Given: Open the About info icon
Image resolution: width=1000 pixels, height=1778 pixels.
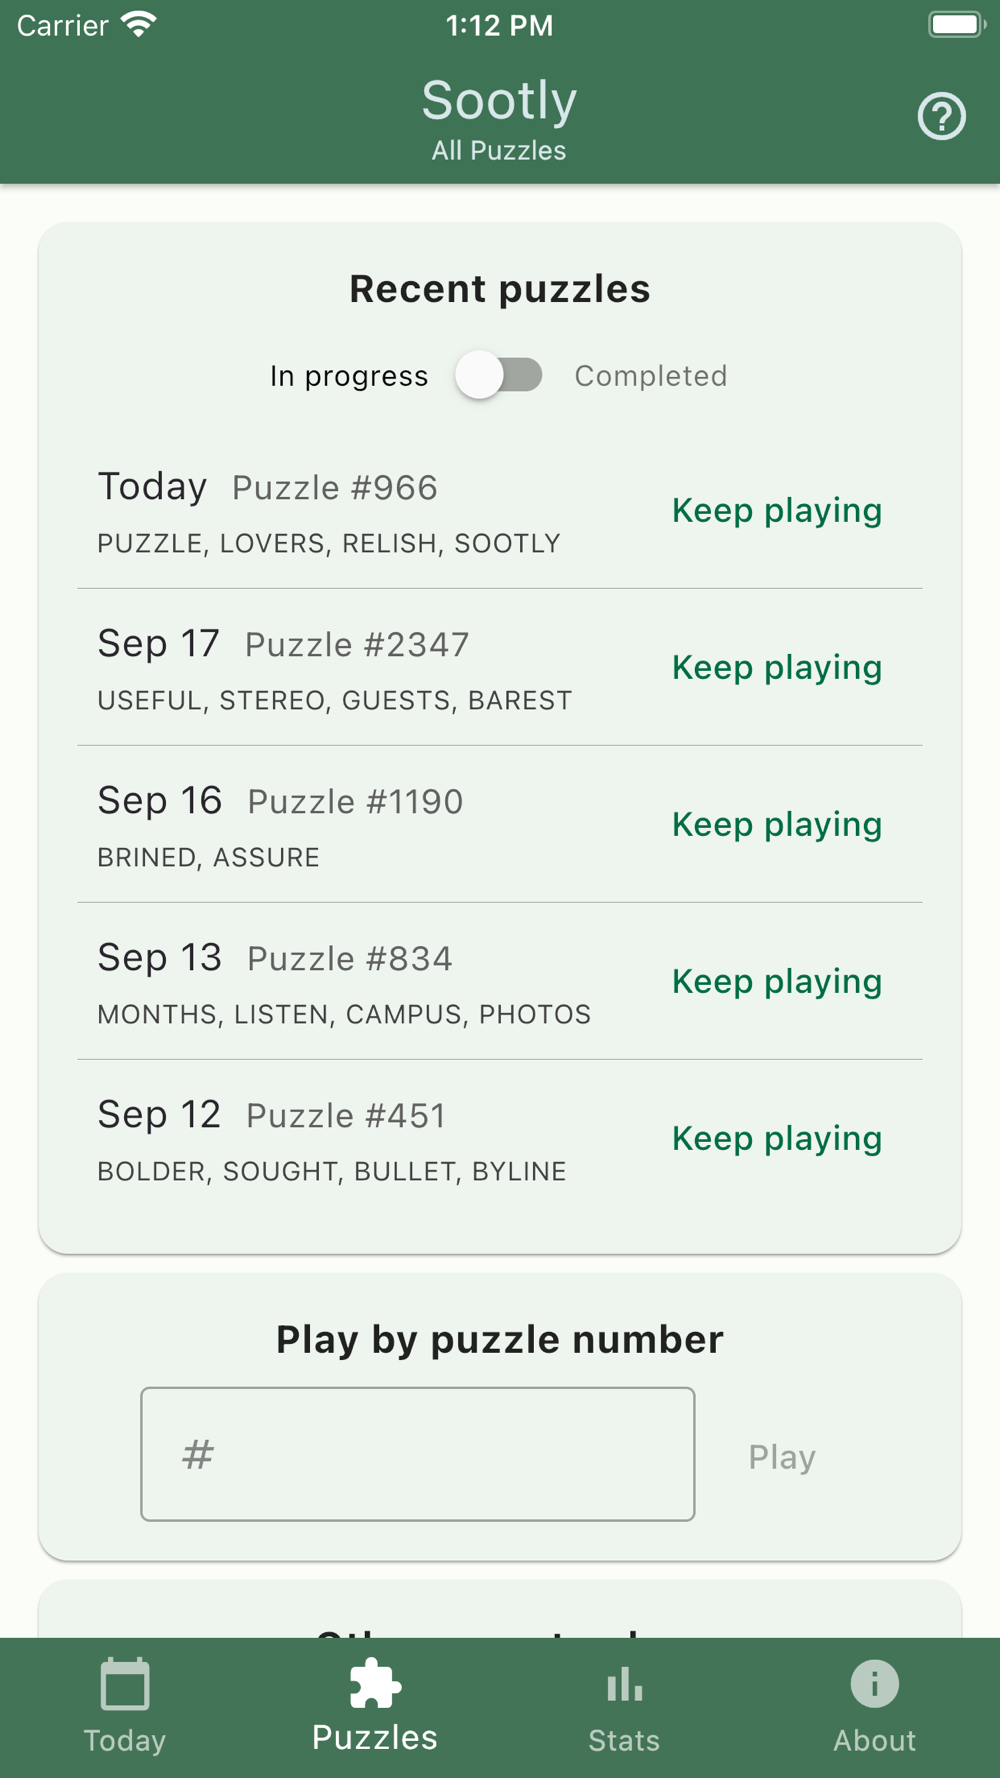Looking at the screenshot, I should pos(874,1684).
